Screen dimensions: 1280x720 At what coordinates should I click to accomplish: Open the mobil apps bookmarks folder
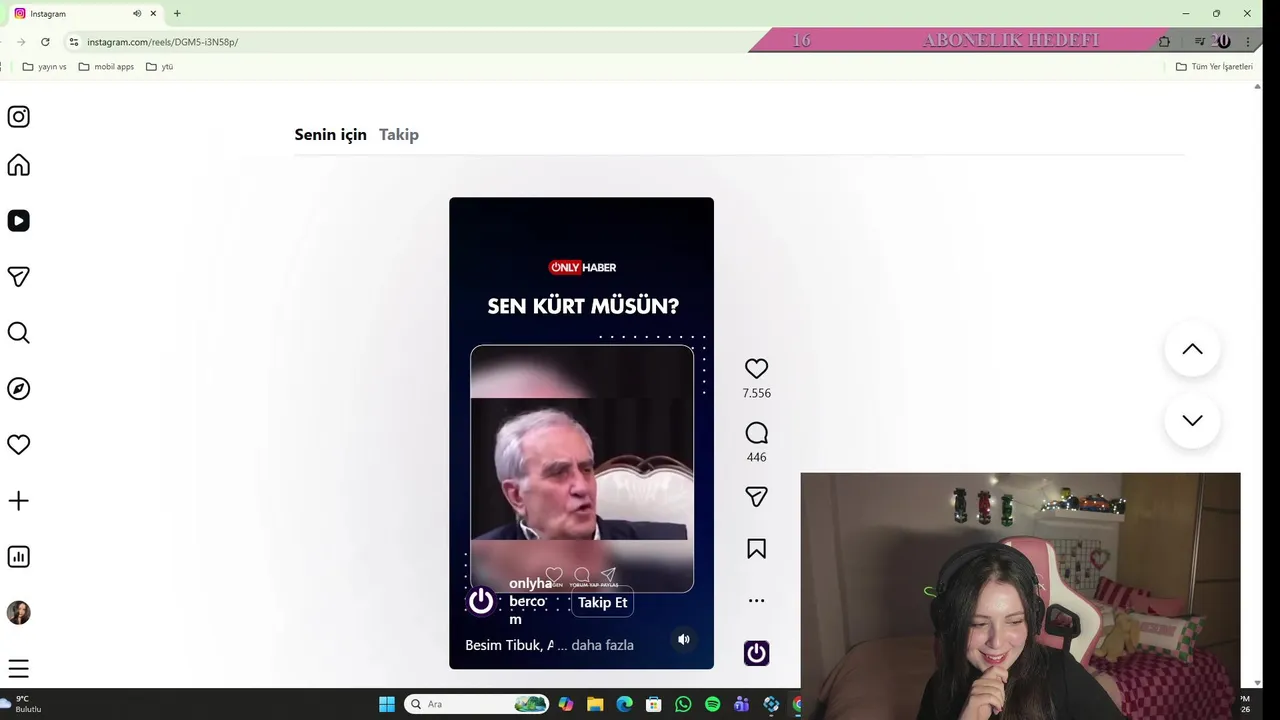[106, 67]
